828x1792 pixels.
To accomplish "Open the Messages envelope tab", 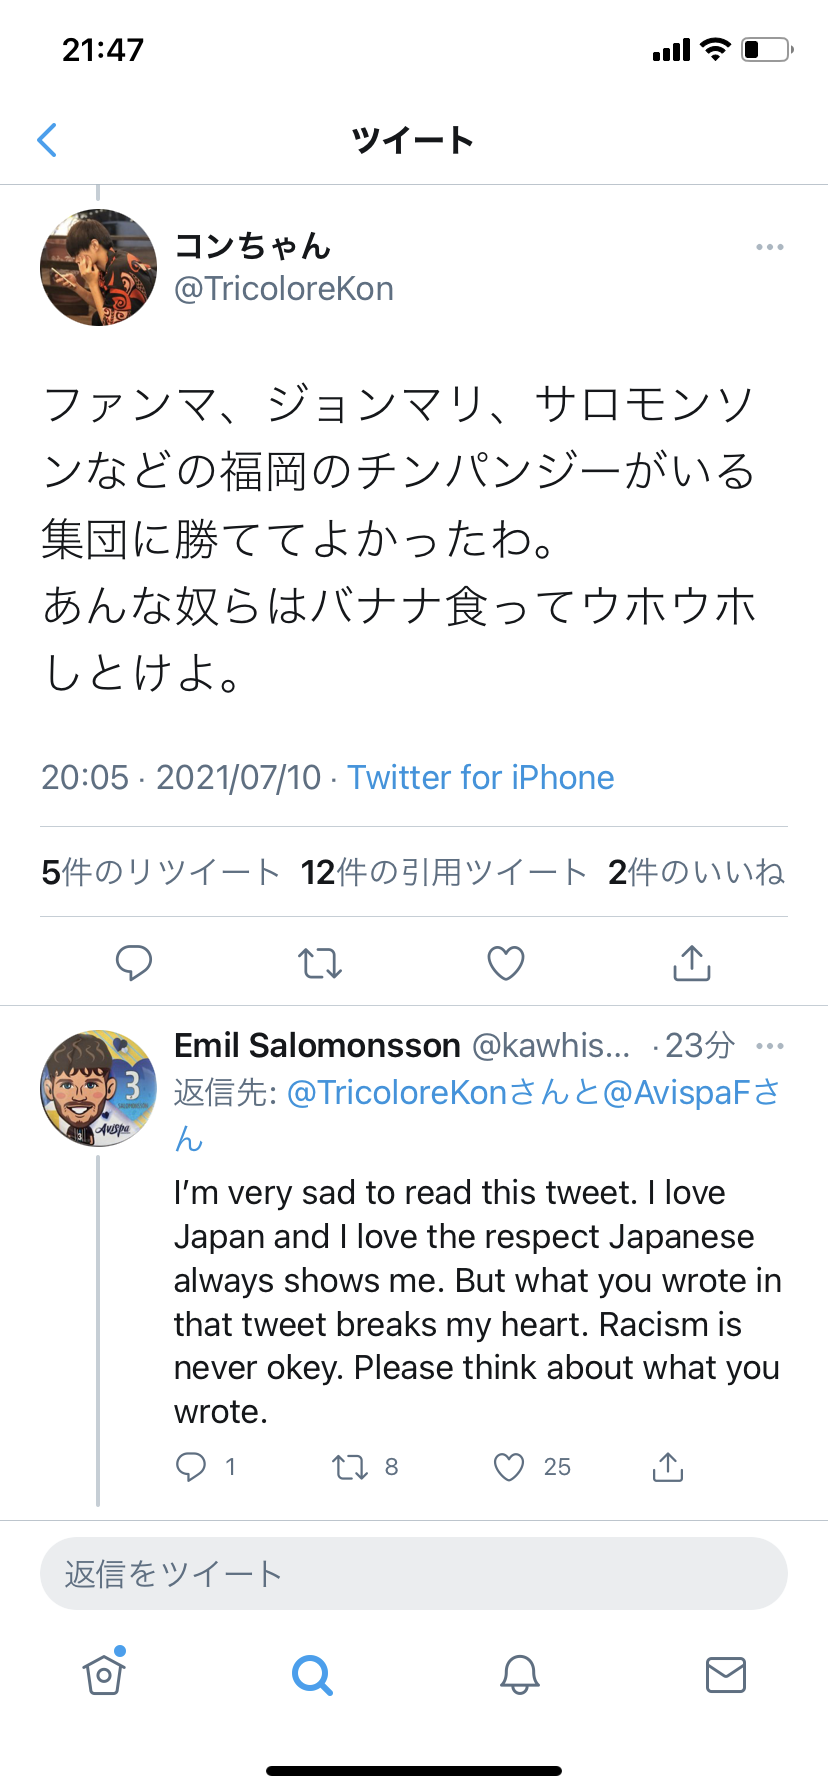I will click(726, 1674).
